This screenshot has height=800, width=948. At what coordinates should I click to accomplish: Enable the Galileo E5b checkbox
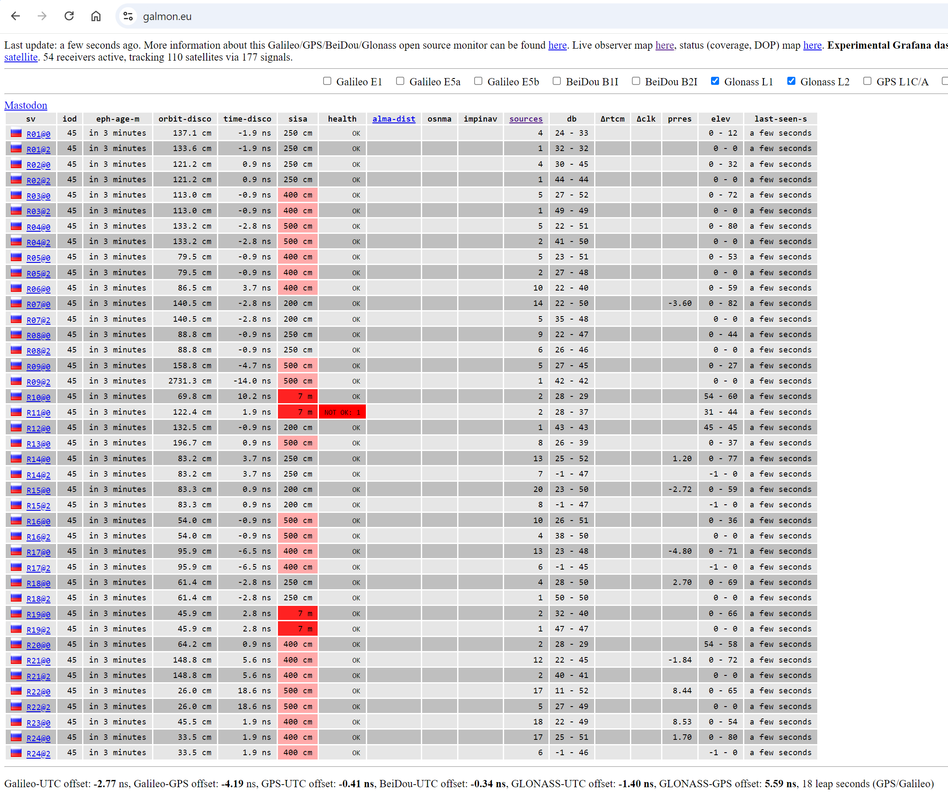[x=478, y=81]
